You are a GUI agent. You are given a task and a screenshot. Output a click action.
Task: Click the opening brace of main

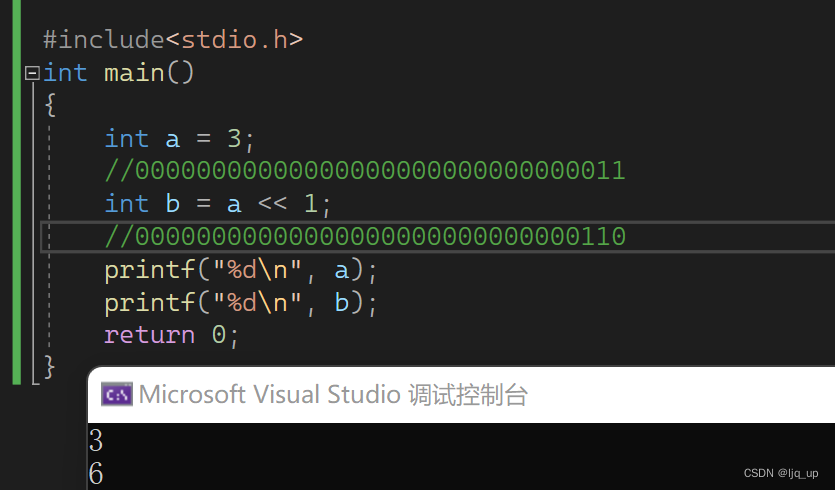tap(50, 105)
